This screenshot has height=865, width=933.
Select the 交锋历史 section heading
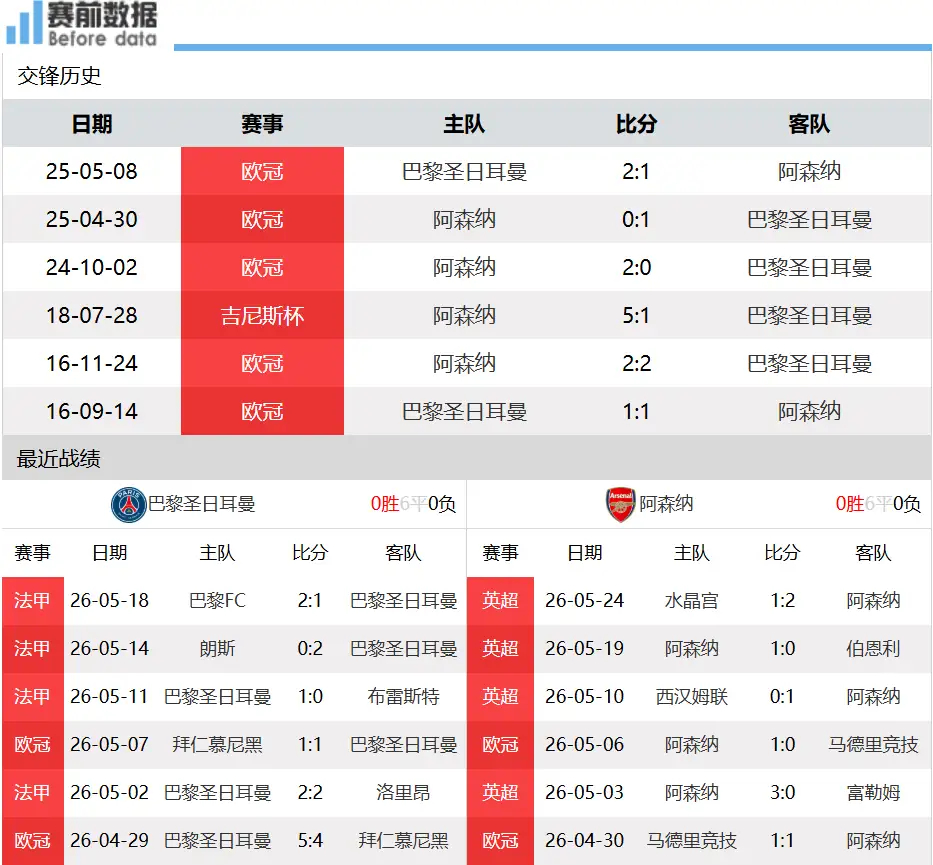(x=59, y=76)
